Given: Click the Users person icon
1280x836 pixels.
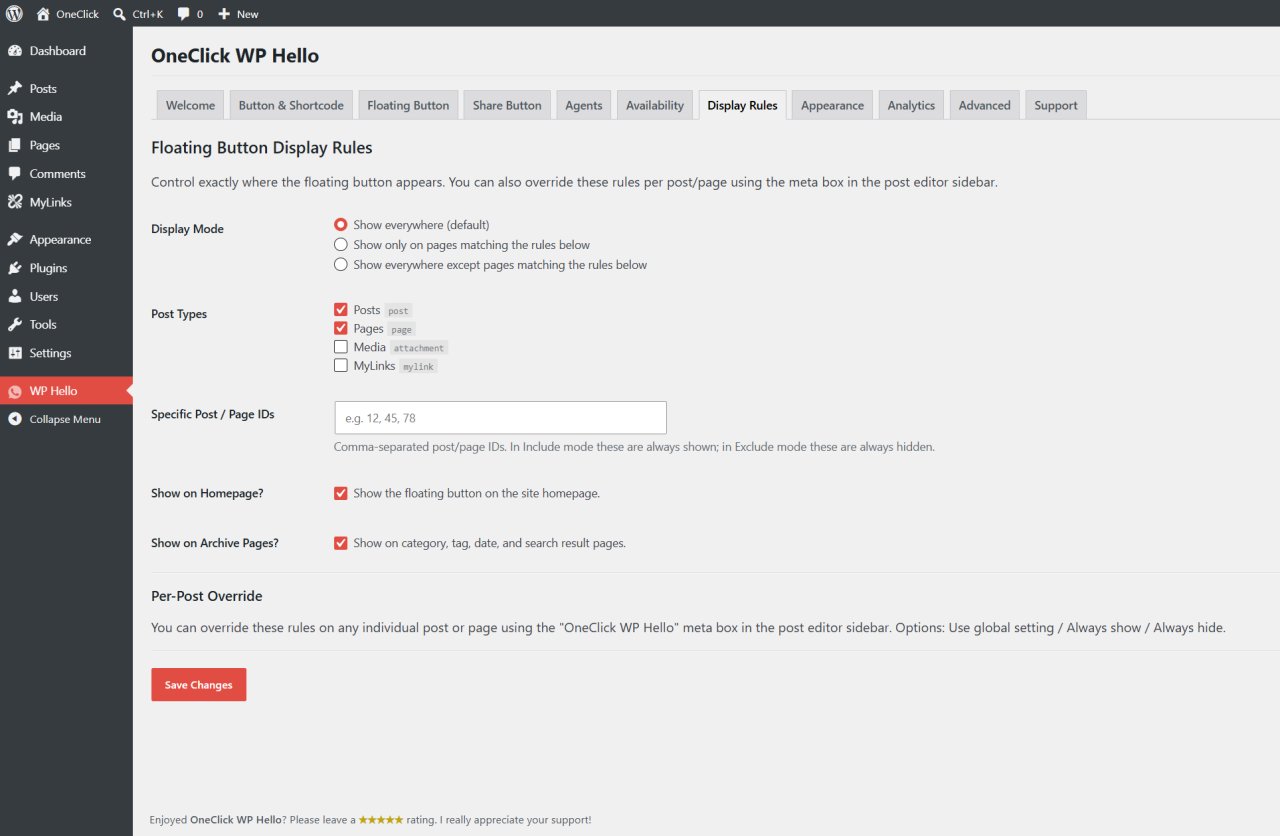Looking at the screenshot, I should [x=15, y=297].
